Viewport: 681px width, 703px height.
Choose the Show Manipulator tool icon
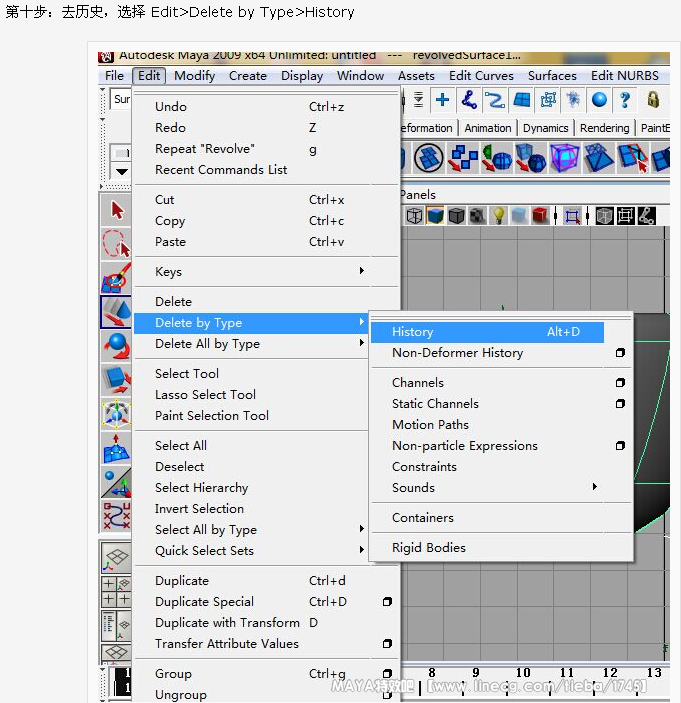tap(116, 482)
